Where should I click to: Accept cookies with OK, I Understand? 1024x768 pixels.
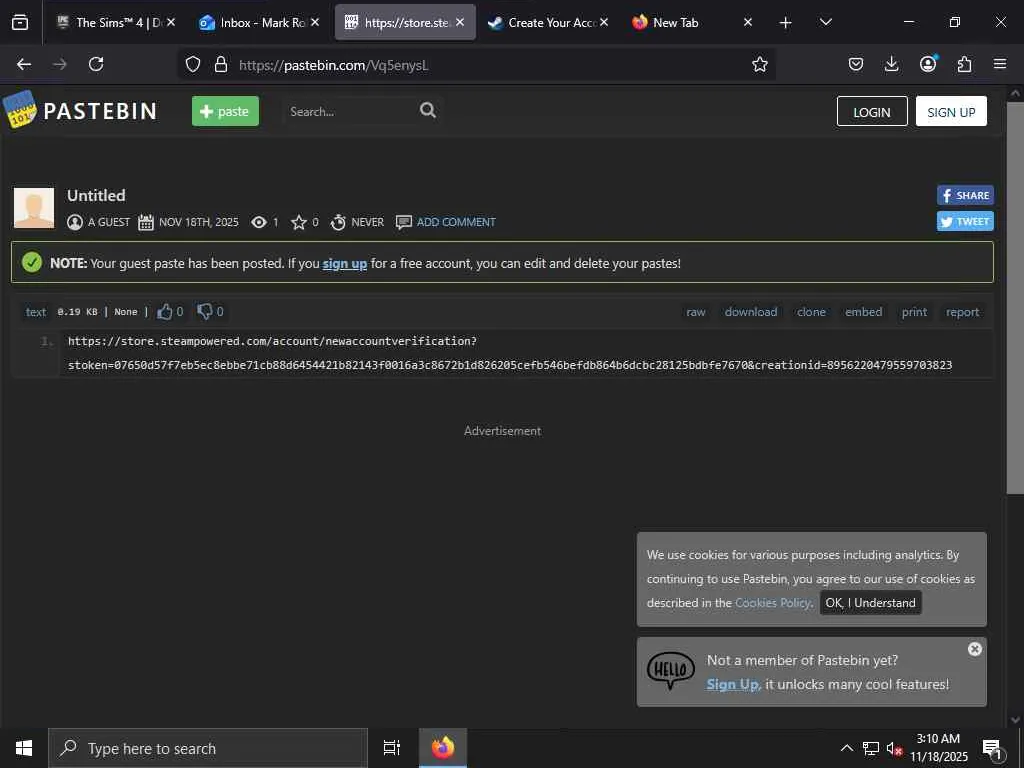tap(871, 603)
